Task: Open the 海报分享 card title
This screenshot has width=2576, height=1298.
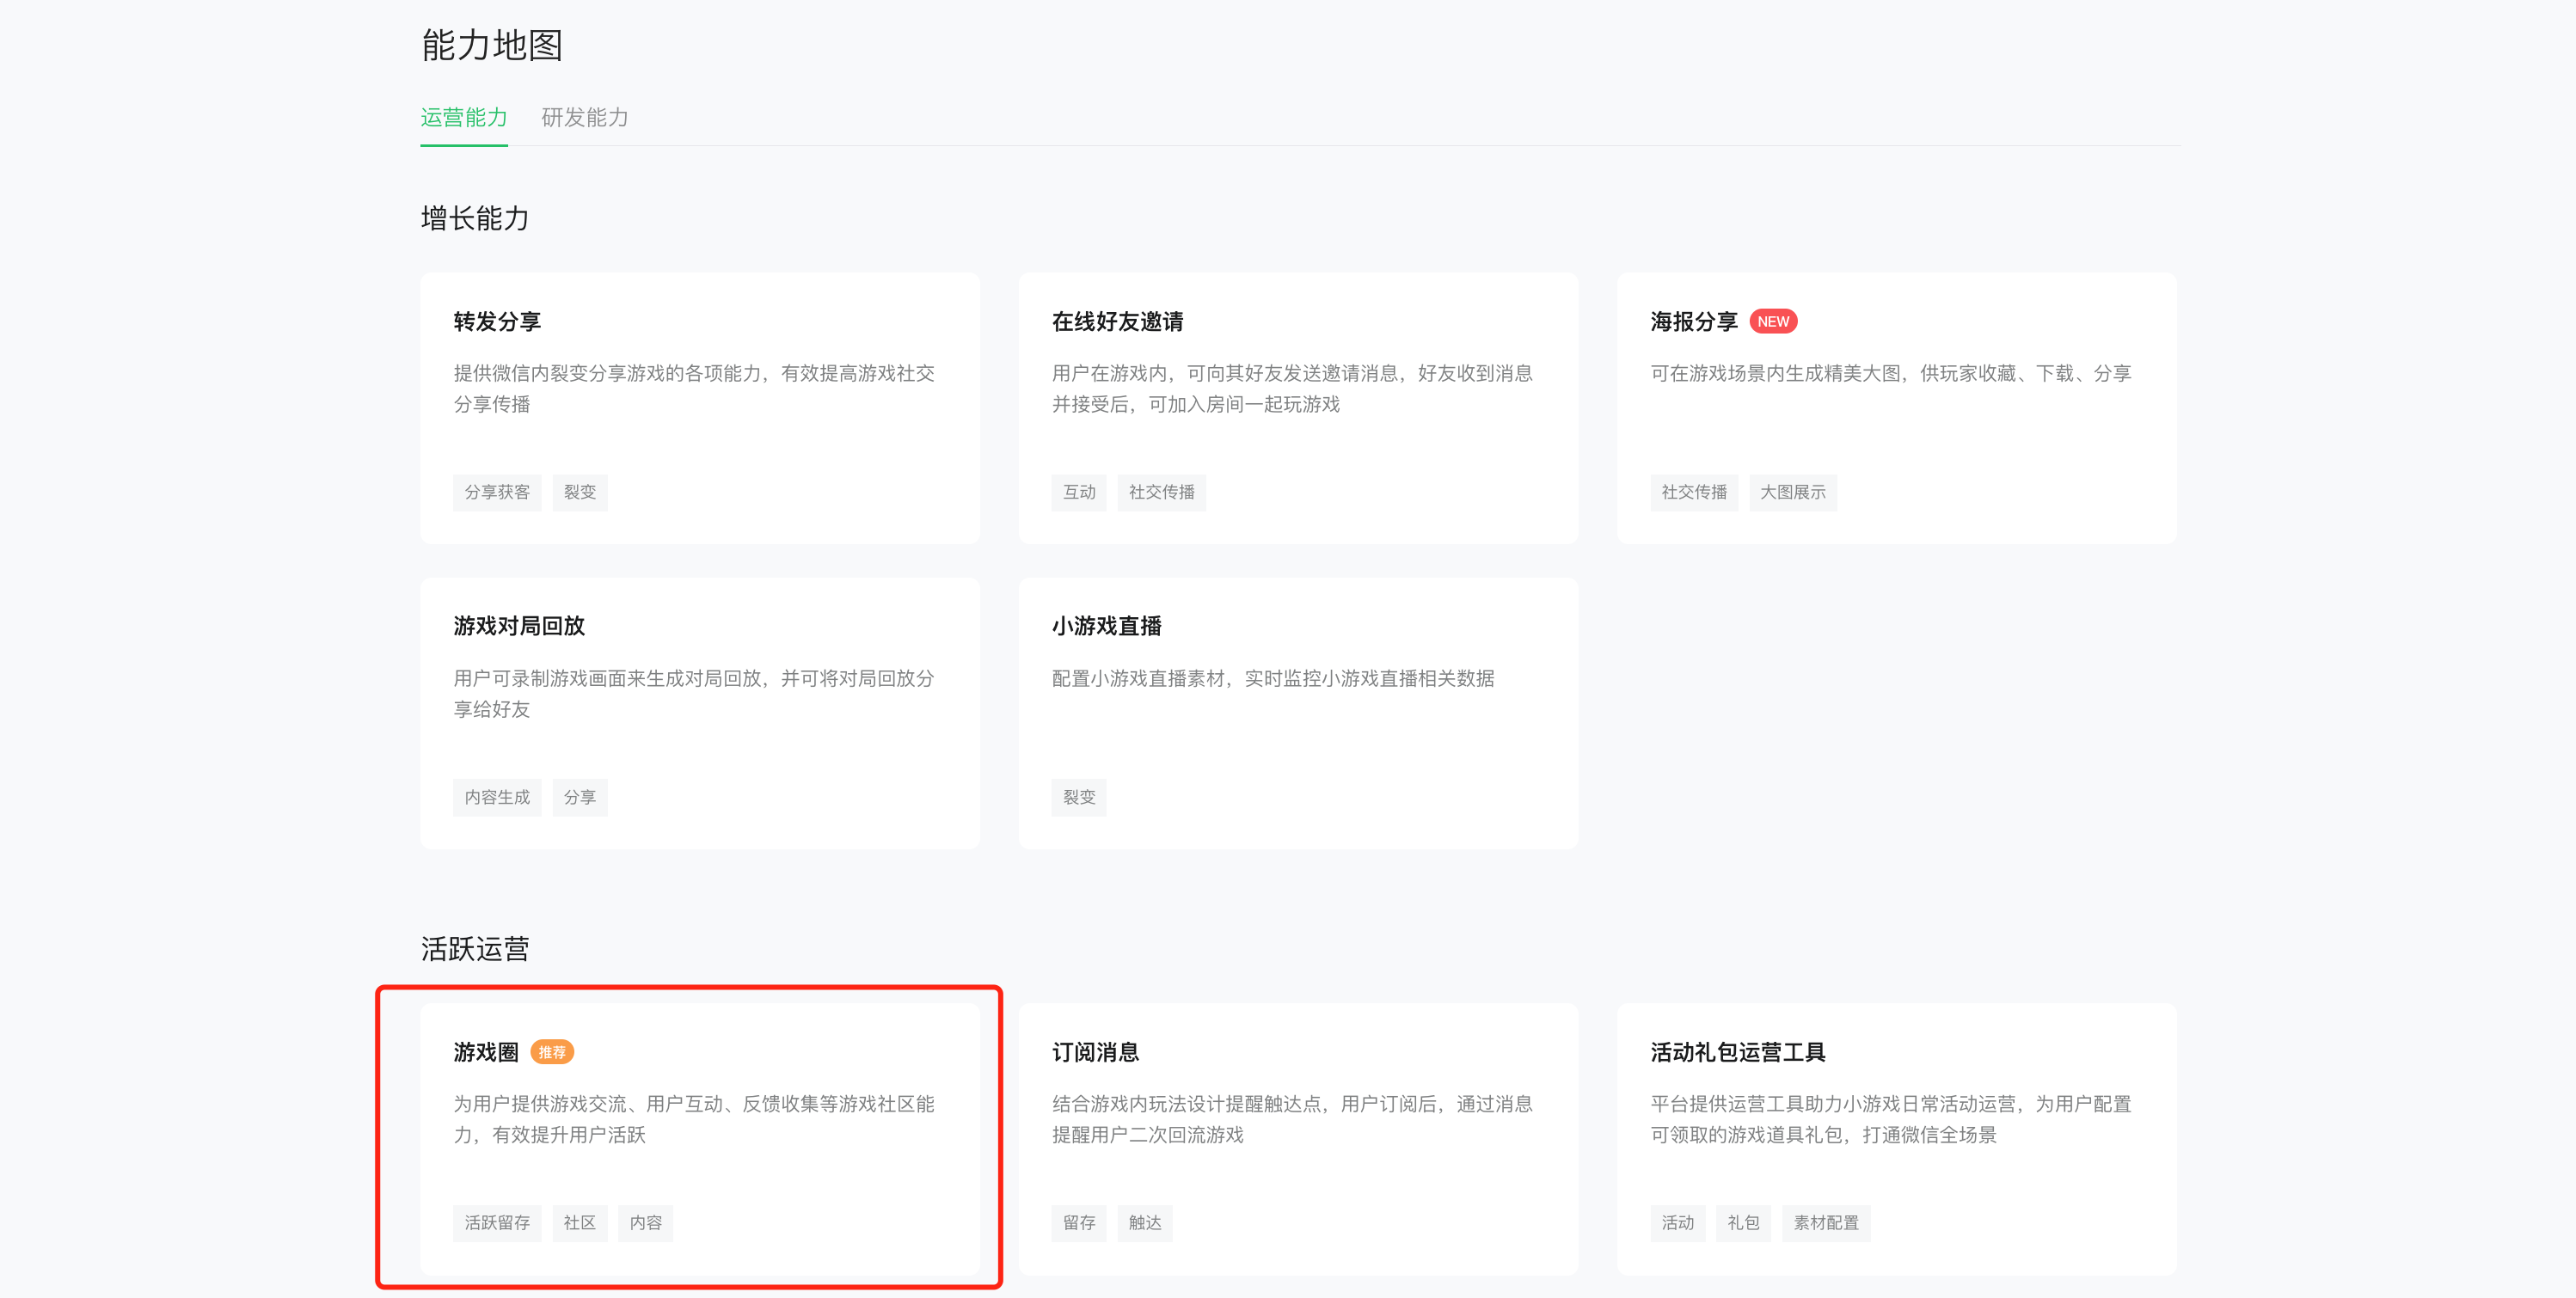Action: pos(1694,322)
